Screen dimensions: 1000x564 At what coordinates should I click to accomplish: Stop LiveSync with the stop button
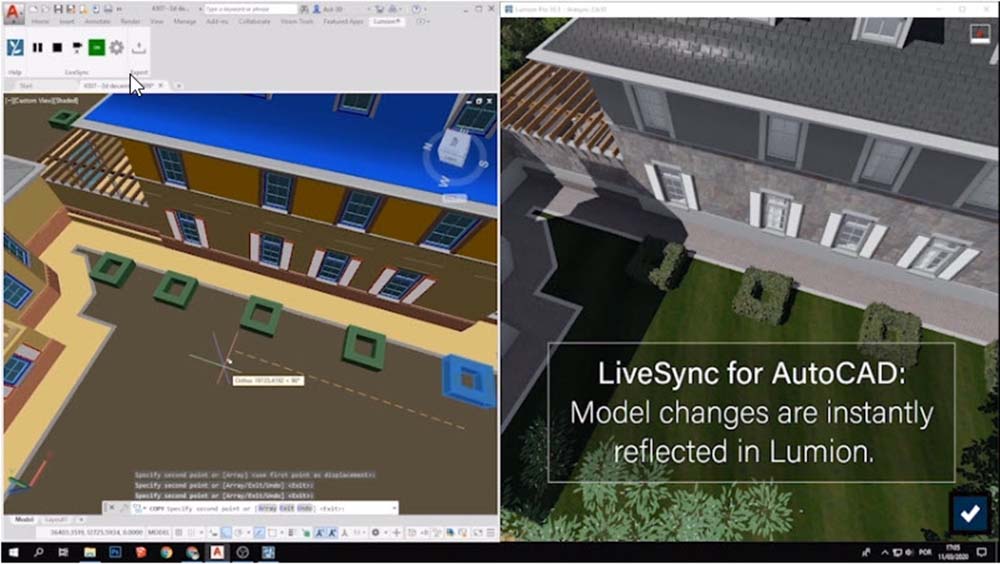57,47
